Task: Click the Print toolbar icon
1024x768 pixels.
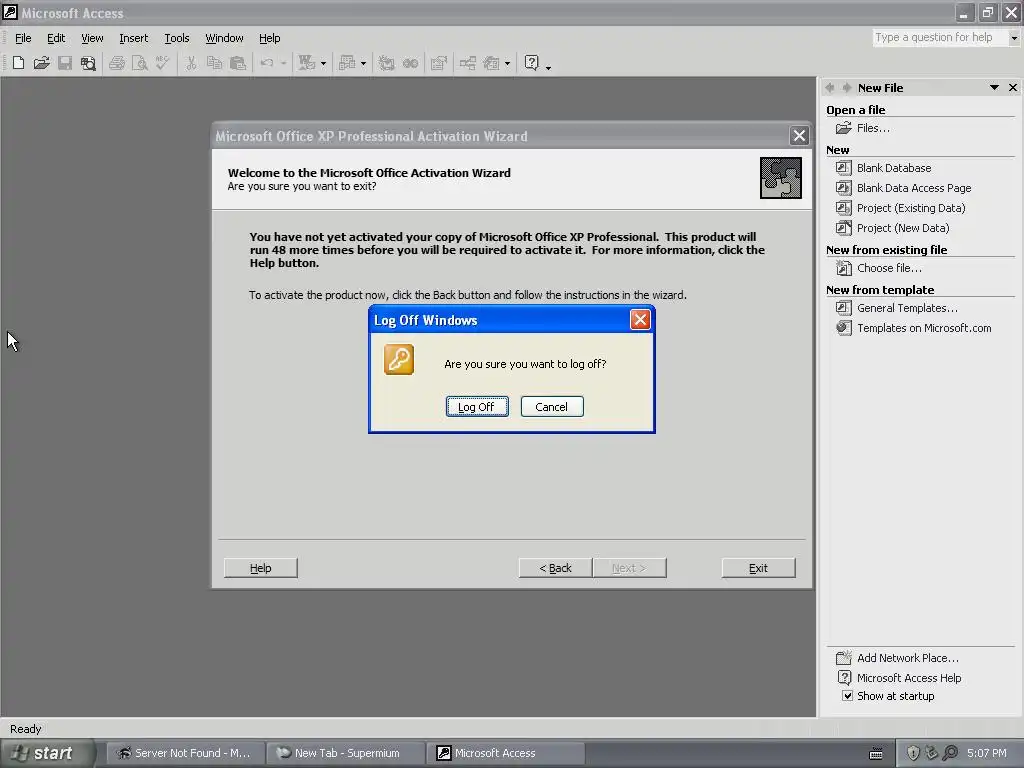Action: pyautogui.click(x=117, y=63)
